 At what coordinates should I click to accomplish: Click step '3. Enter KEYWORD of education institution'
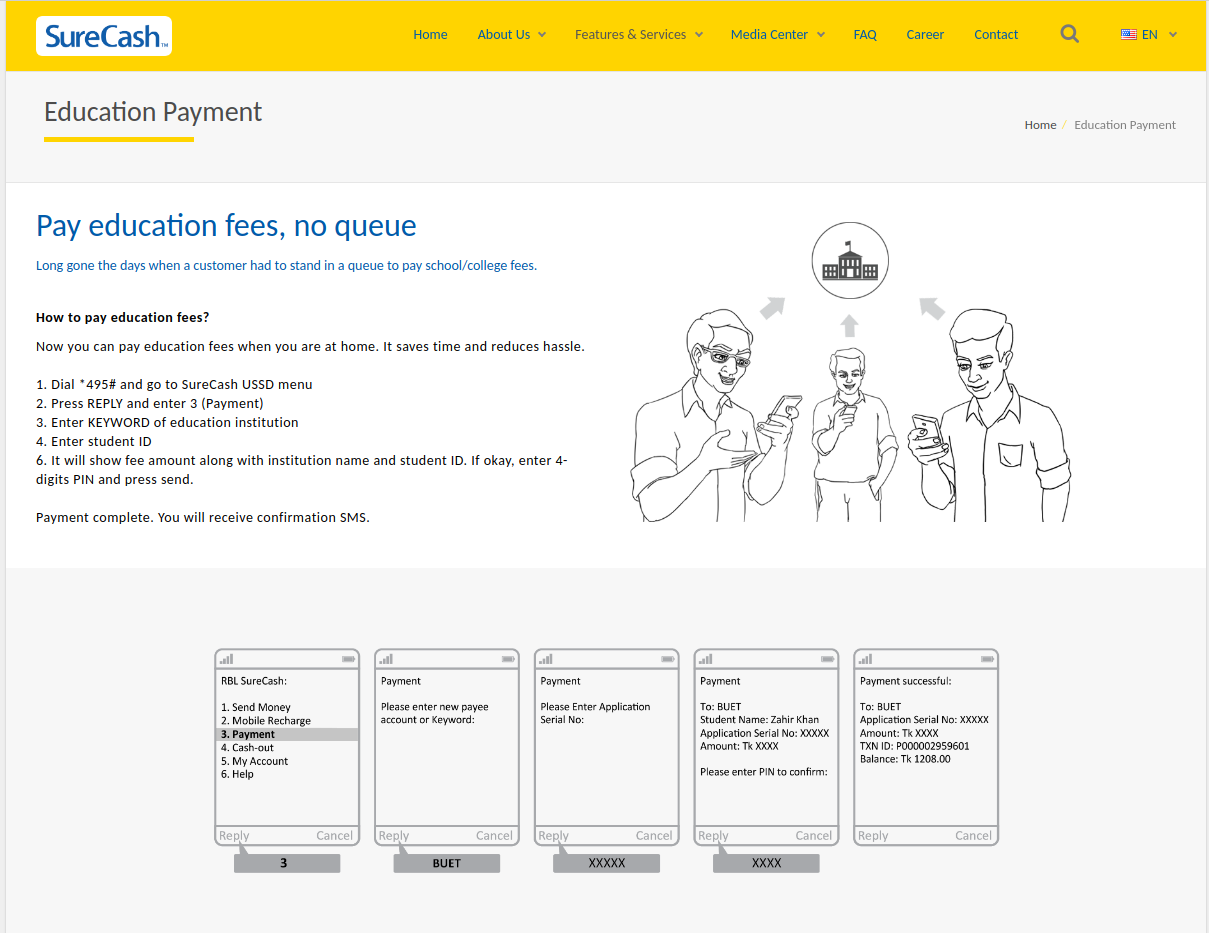tap(167, 422)
